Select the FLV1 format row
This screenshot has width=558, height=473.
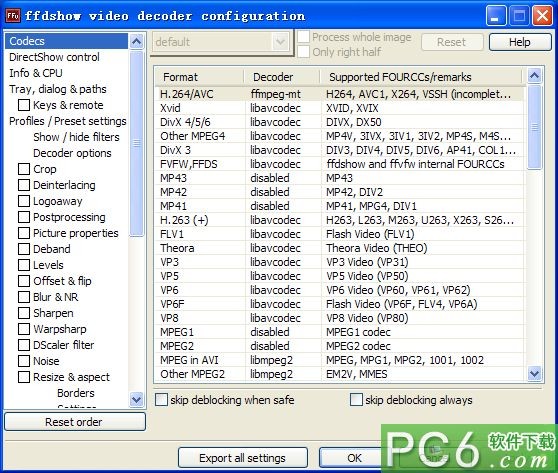[x=340, y=234]
